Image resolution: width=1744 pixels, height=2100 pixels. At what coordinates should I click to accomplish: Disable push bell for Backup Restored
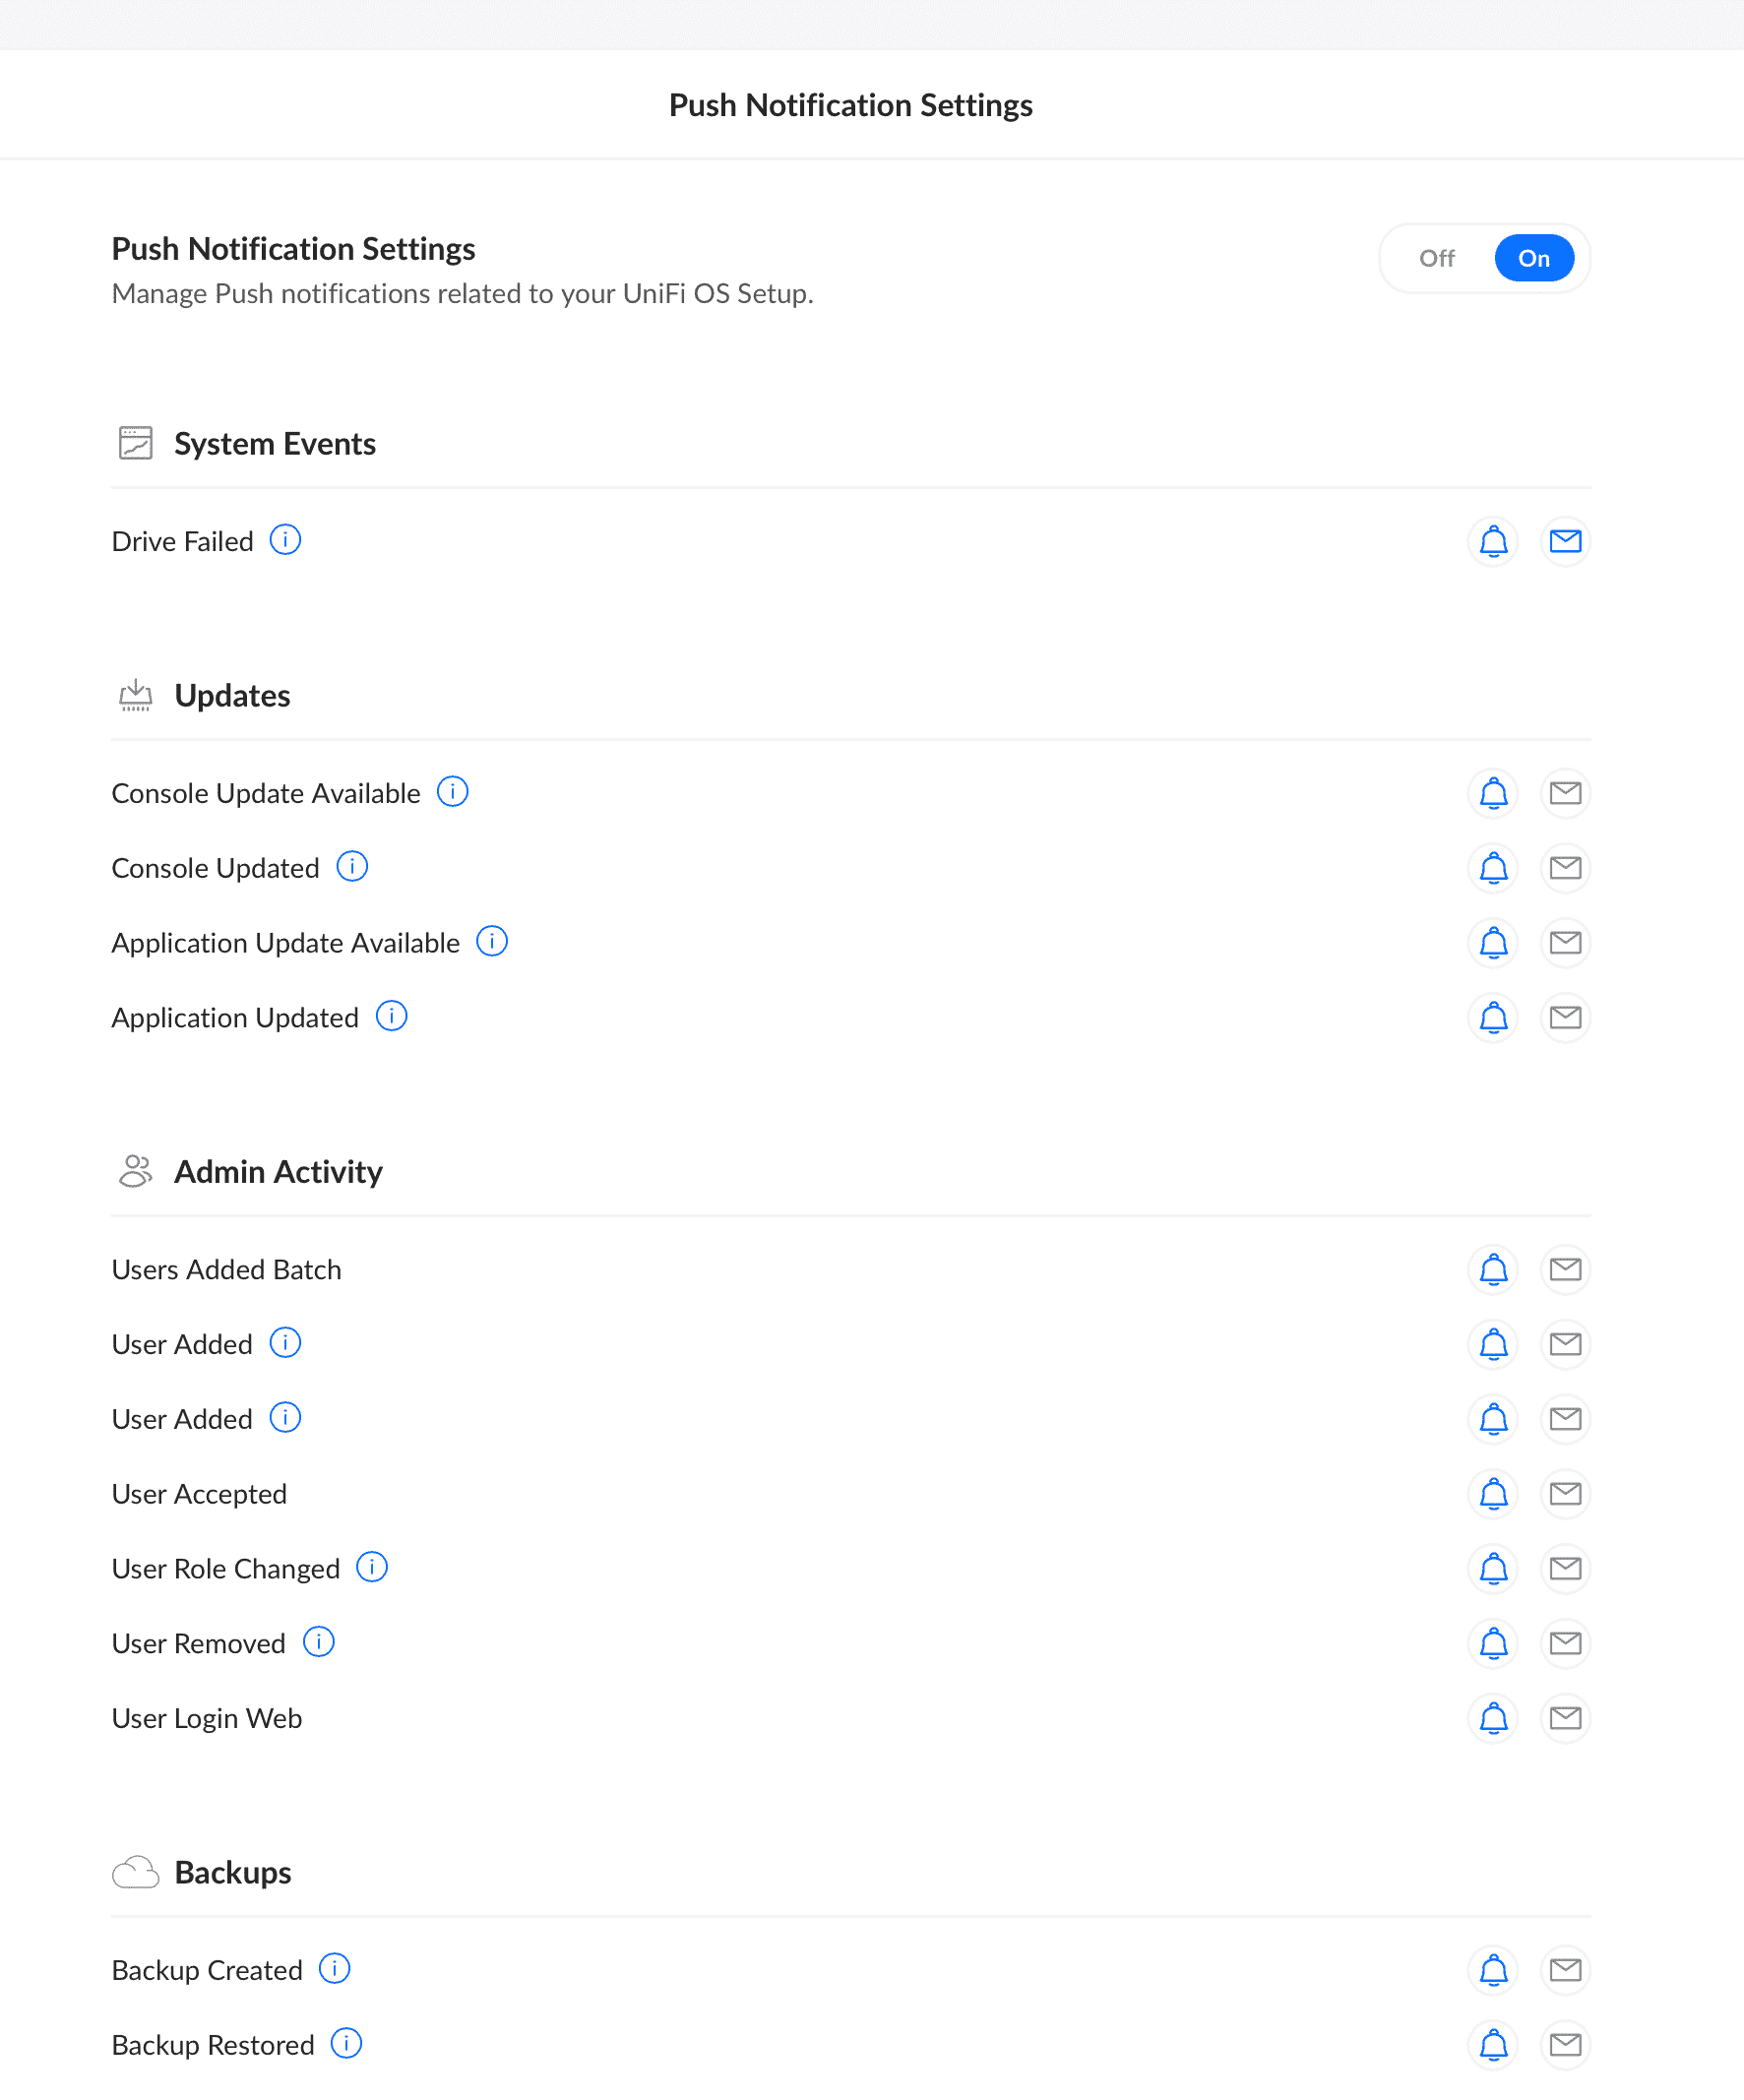click(x=1493, y=2045)
